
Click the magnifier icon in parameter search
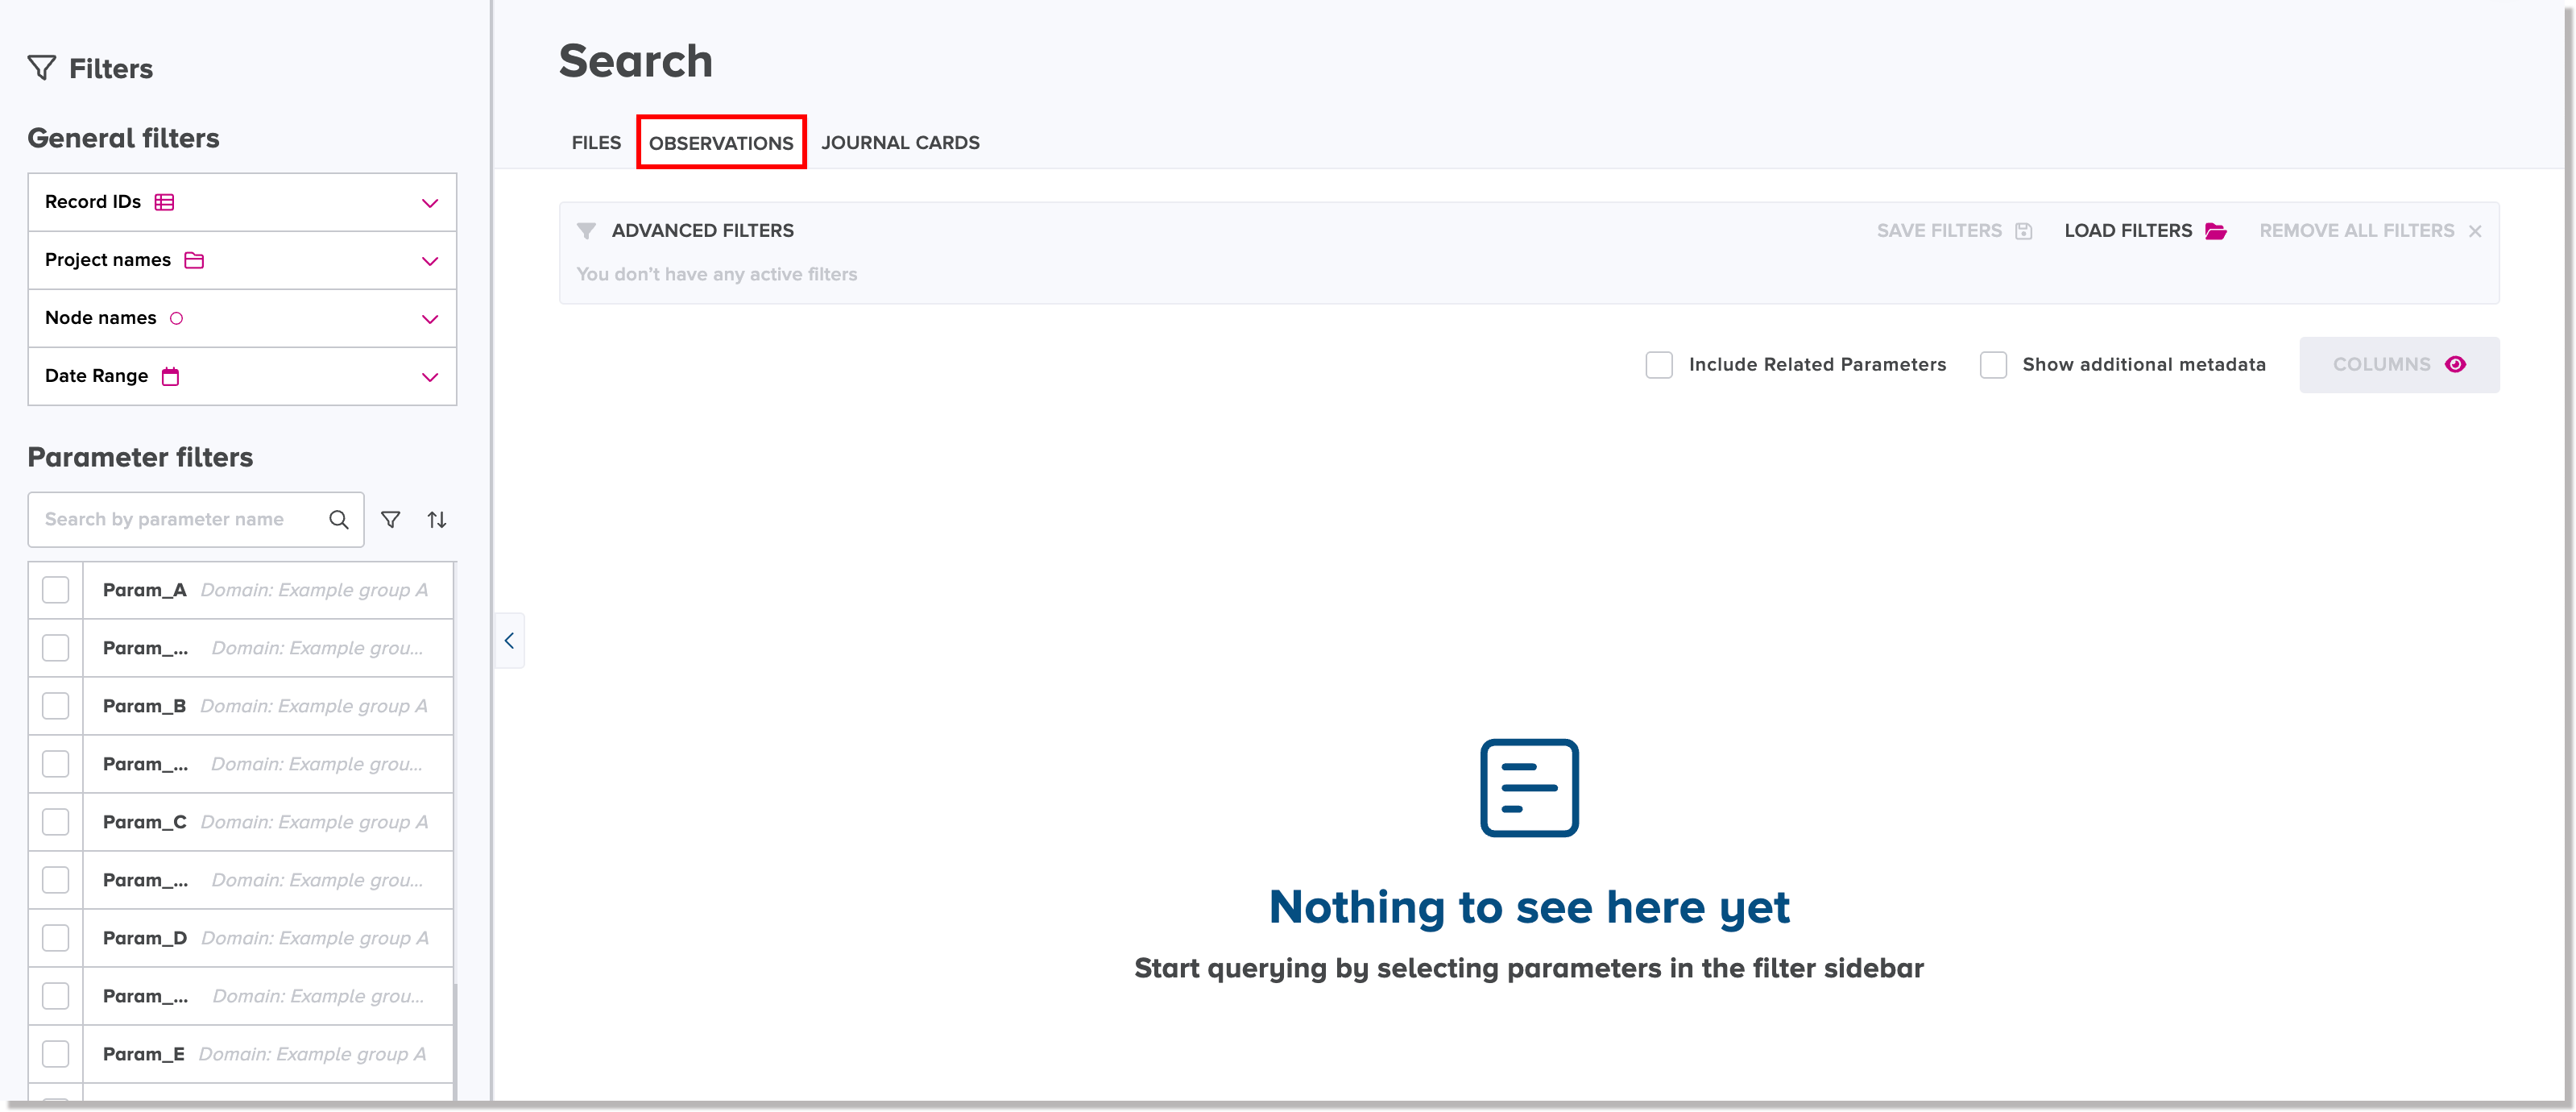coord(339,519)
